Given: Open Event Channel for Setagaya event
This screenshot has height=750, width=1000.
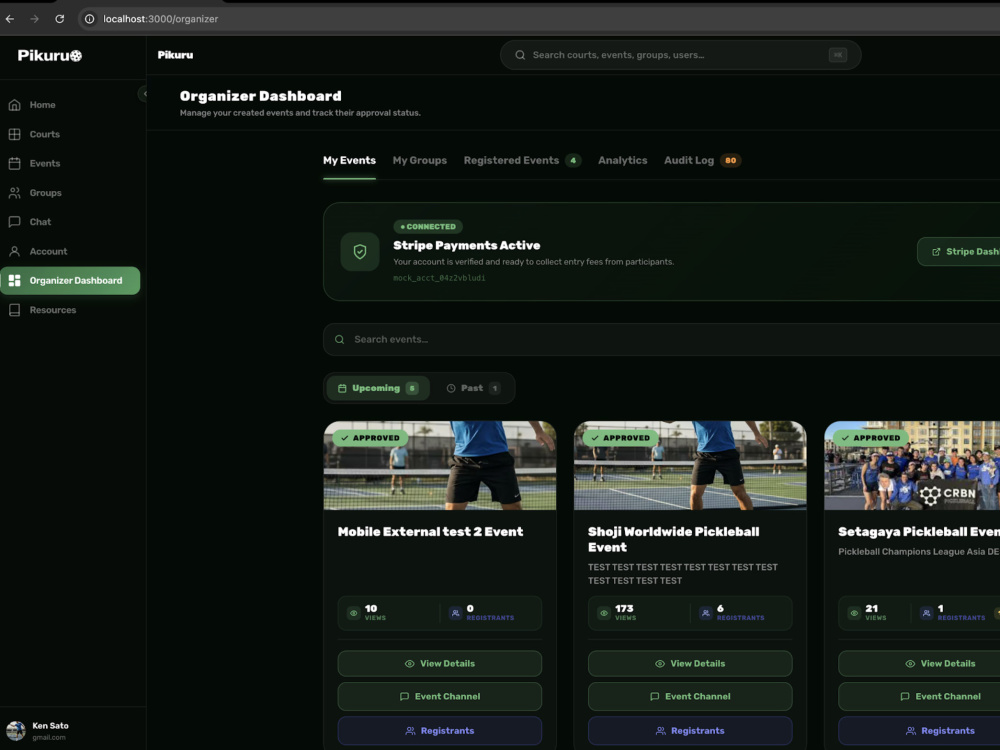Looking at the screenshot, I should coord(919,696).
